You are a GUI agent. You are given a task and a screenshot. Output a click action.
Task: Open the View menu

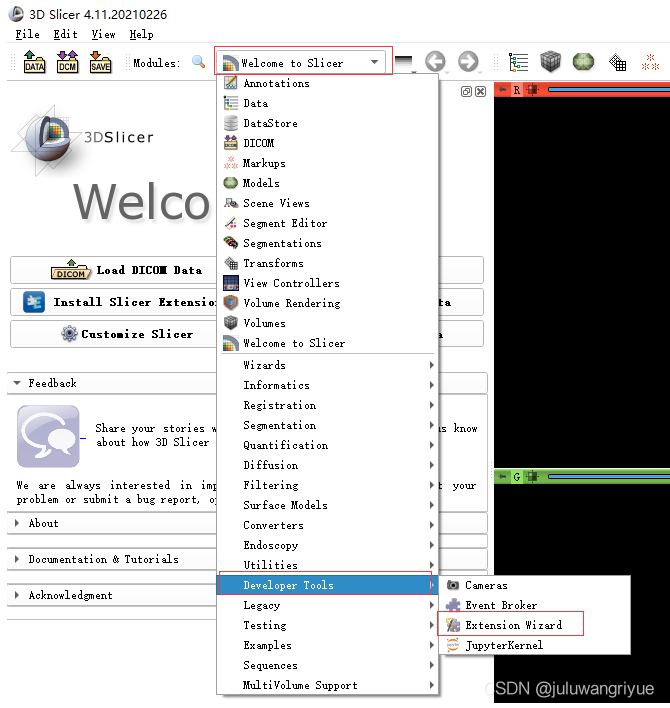click(103, 34)
